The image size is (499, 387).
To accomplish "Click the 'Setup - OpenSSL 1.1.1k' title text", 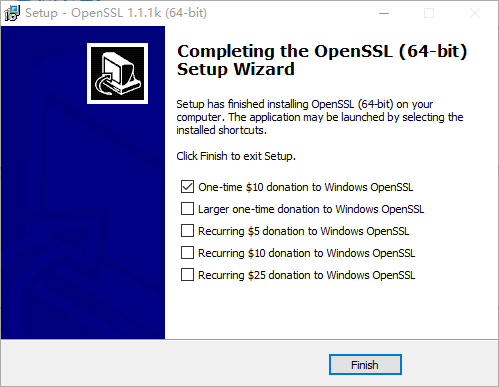I will [x=116, y=13].
